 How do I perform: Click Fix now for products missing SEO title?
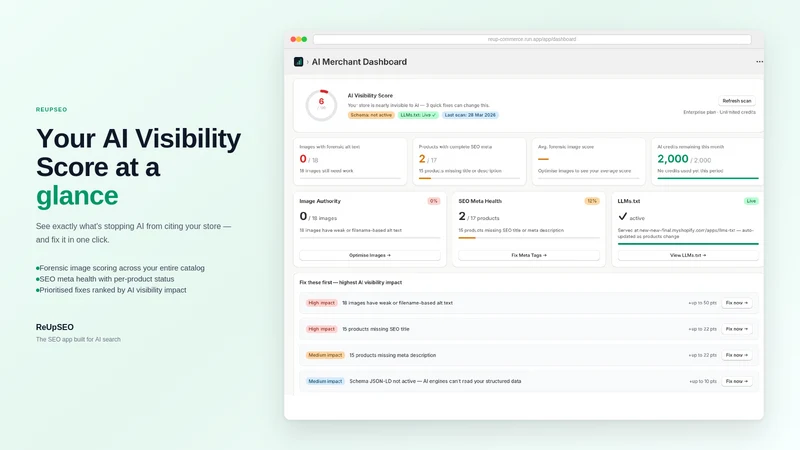737,329
